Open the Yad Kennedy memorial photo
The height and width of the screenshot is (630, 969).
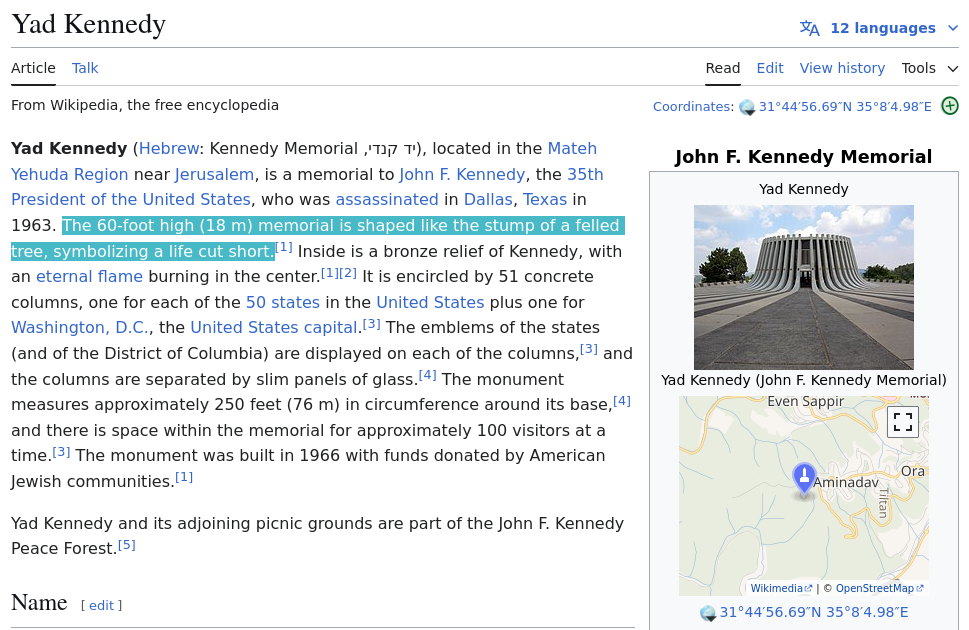point(803,287)
